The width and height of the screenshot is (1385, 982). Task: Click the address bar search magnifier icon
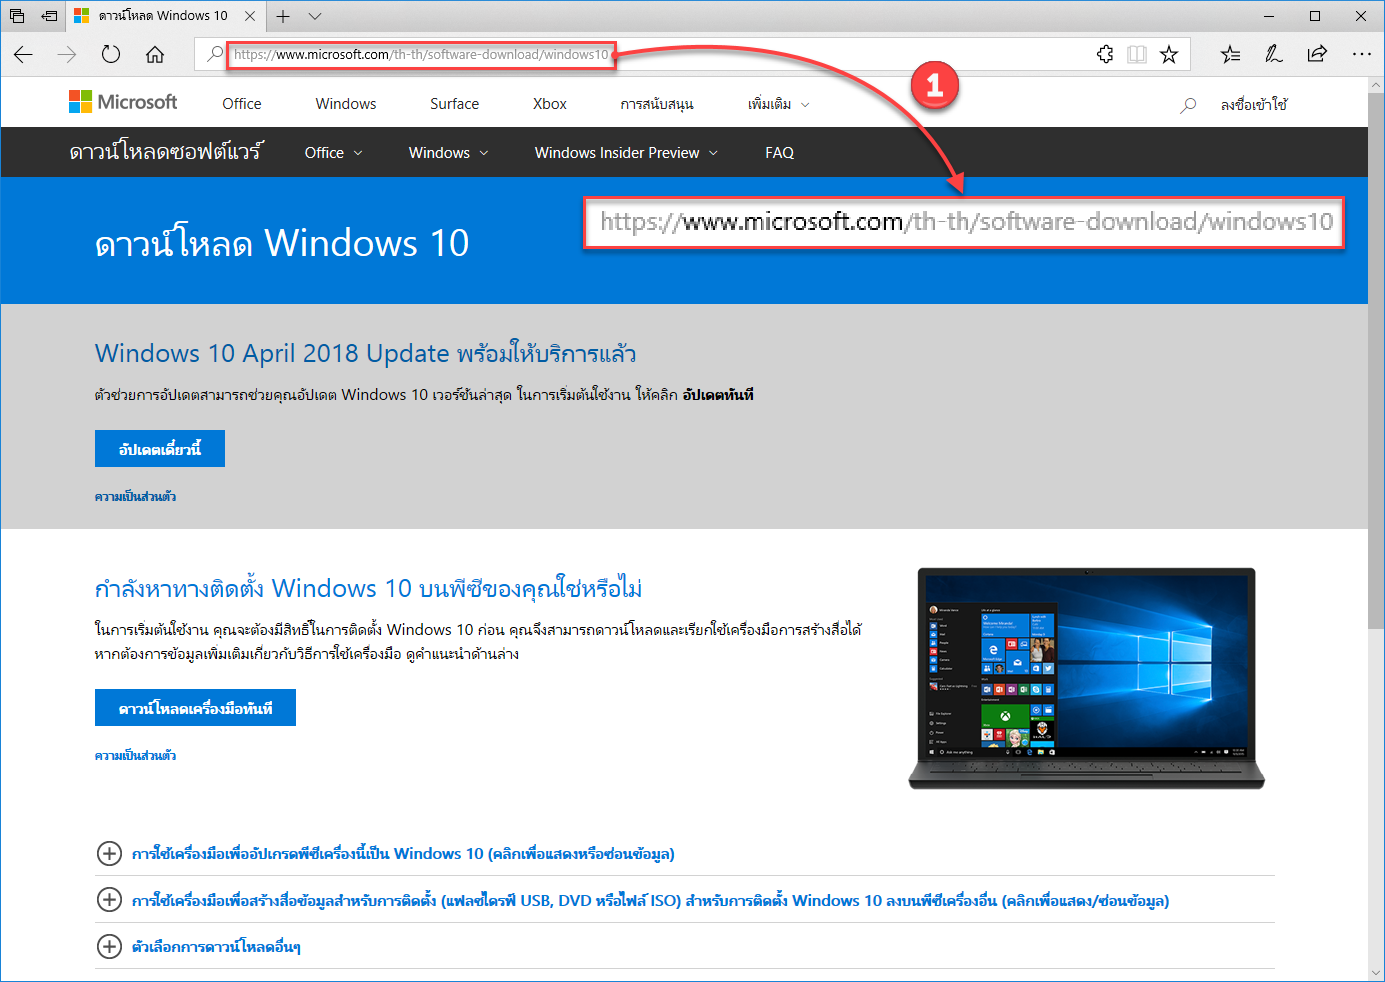point(214,54)
